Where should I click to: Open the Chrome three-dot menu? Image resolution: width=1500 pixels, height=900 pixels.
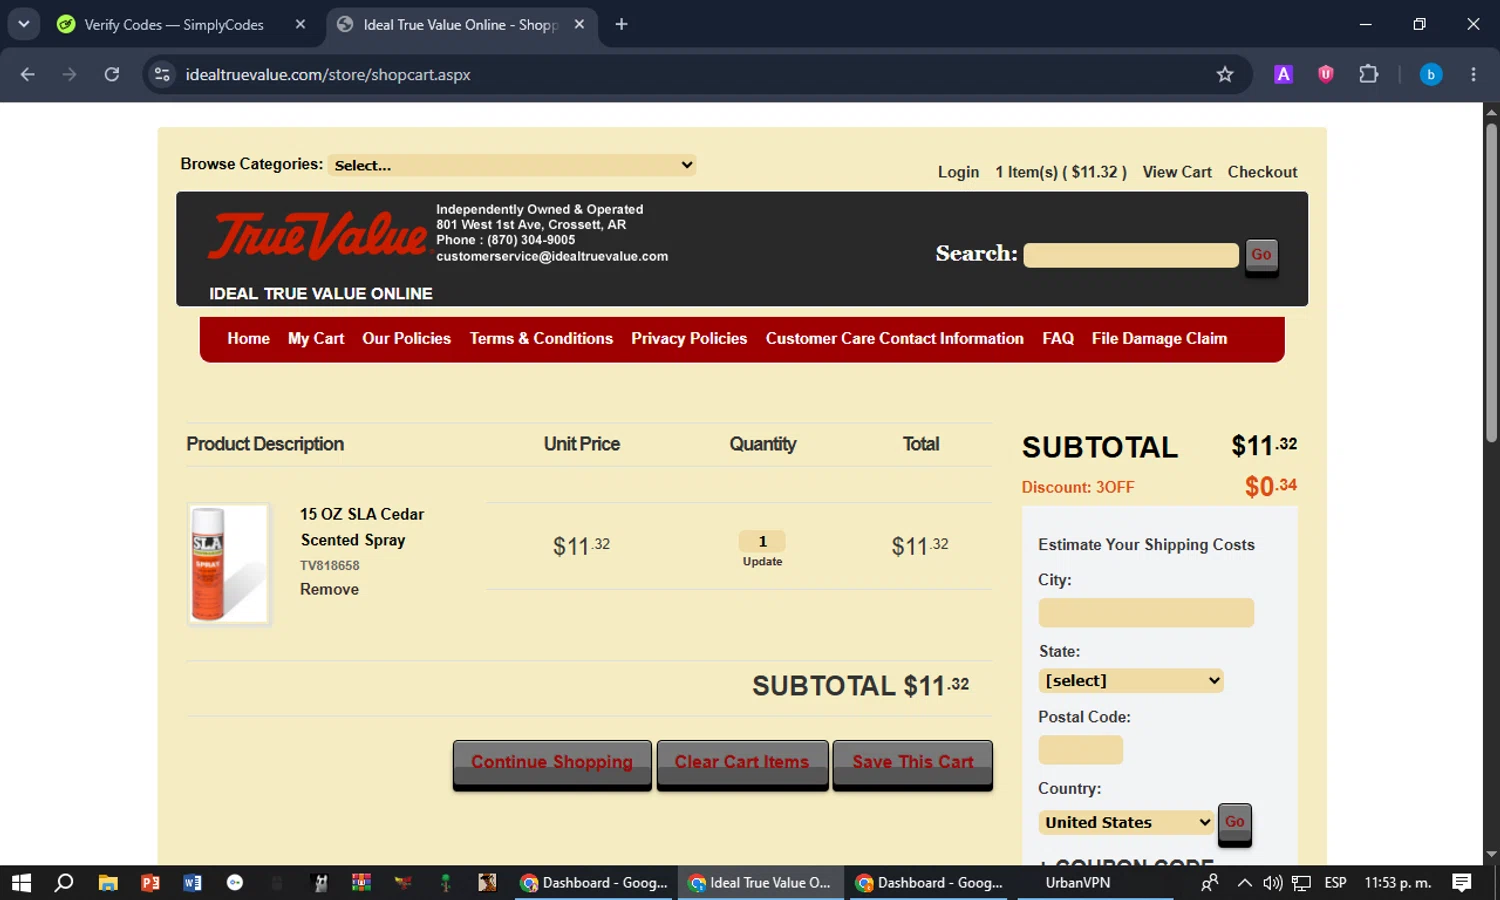(1473, 74)
